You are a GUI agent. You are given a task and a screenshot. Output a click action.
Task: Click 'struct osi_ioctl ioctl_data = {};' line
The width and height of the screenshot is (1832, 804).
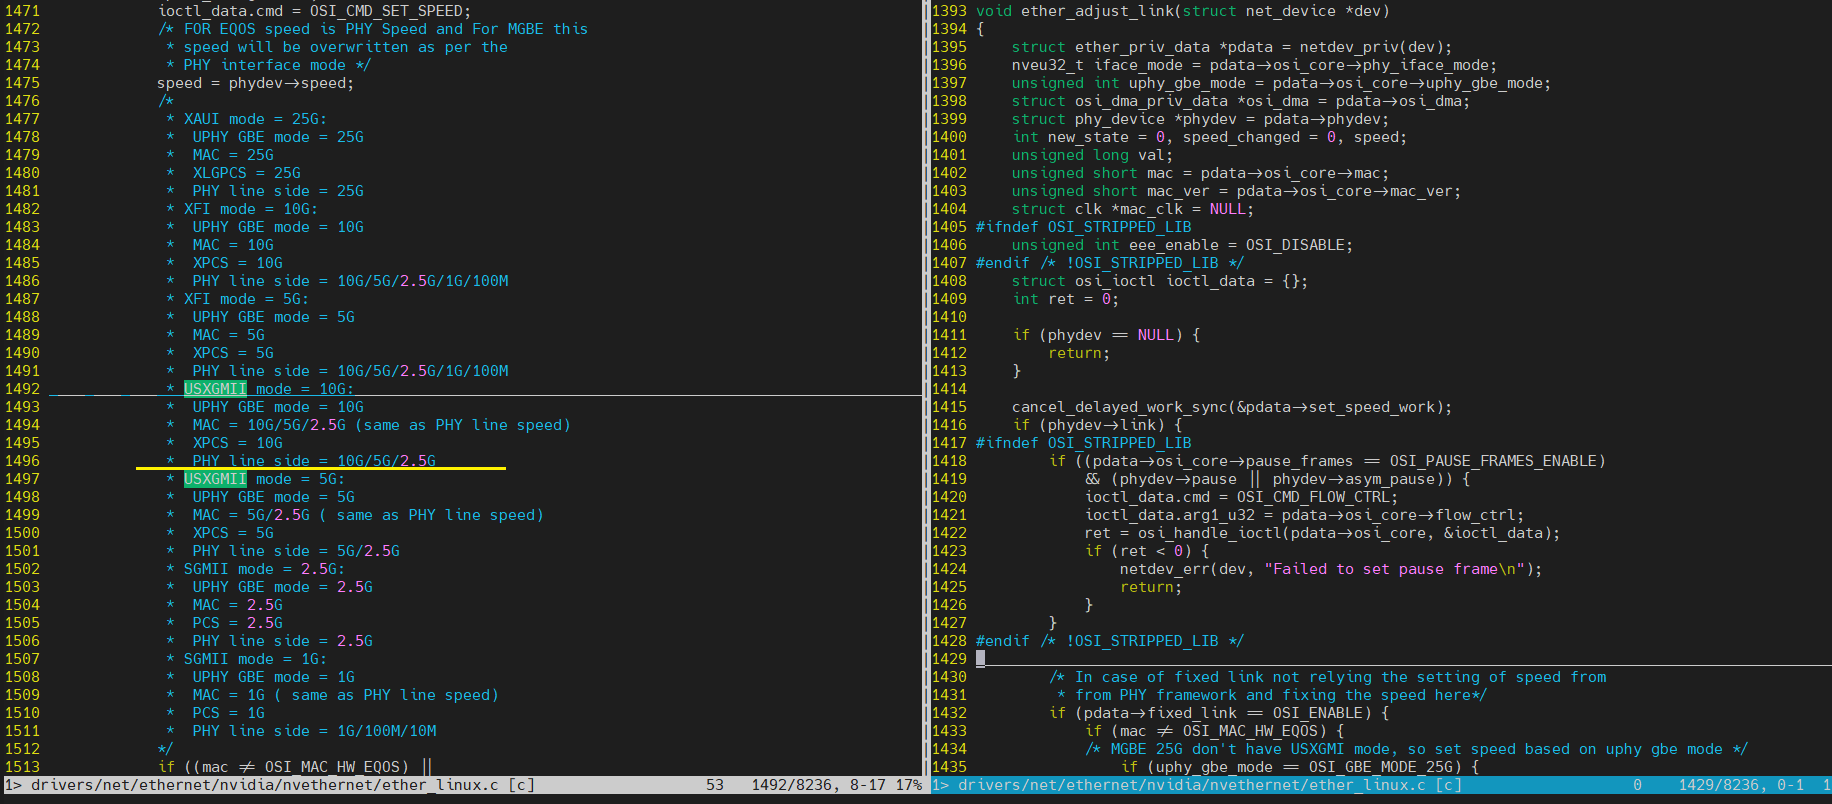[x=1160, y=281]
